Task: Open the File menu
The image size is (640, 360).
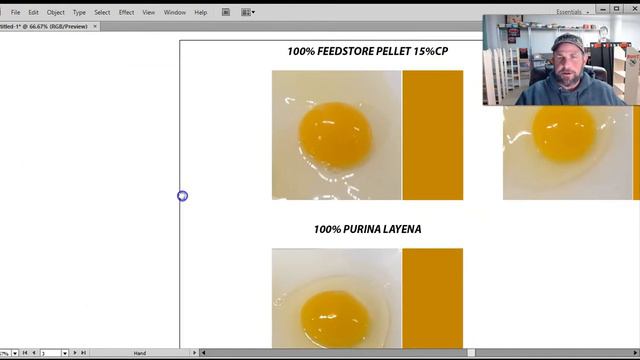Action: point(16,12)
